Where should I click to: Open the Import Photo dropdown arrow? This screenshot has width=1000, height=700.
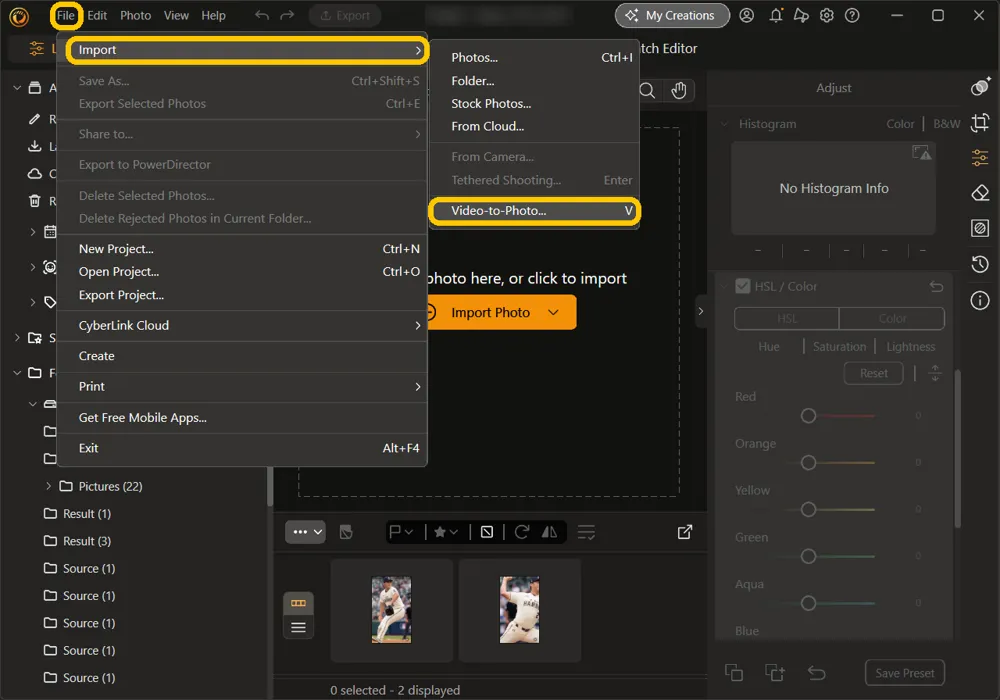(553, 312)
